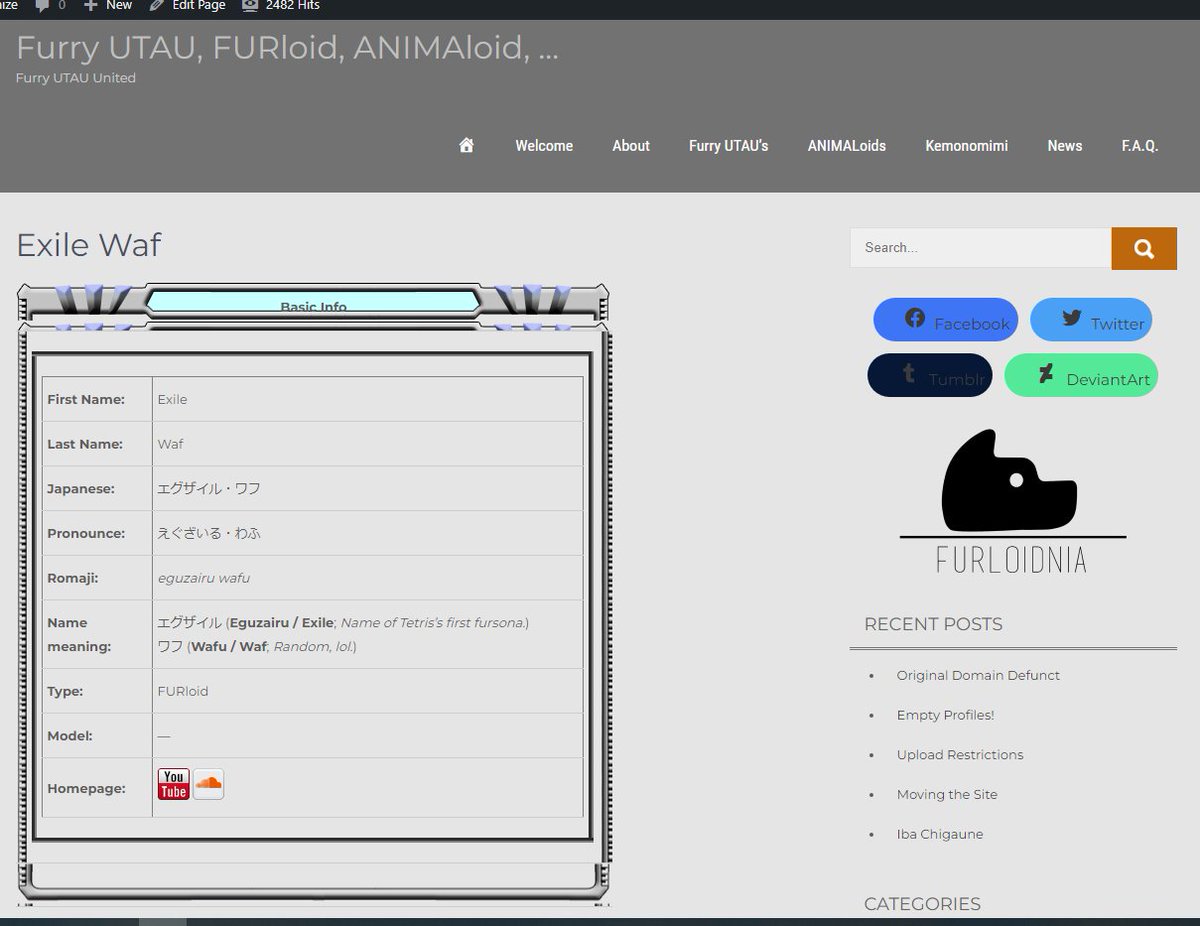This screenshot has width=1200, height=926.
Task: Open the YouTube homepage icon
Action: point(174,784)
